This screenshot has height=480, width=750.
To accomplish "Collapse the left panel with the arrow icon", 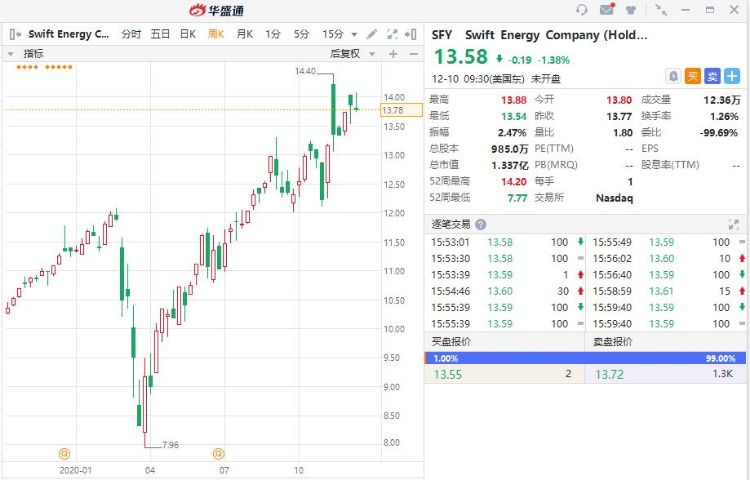I will pos(15,34).
